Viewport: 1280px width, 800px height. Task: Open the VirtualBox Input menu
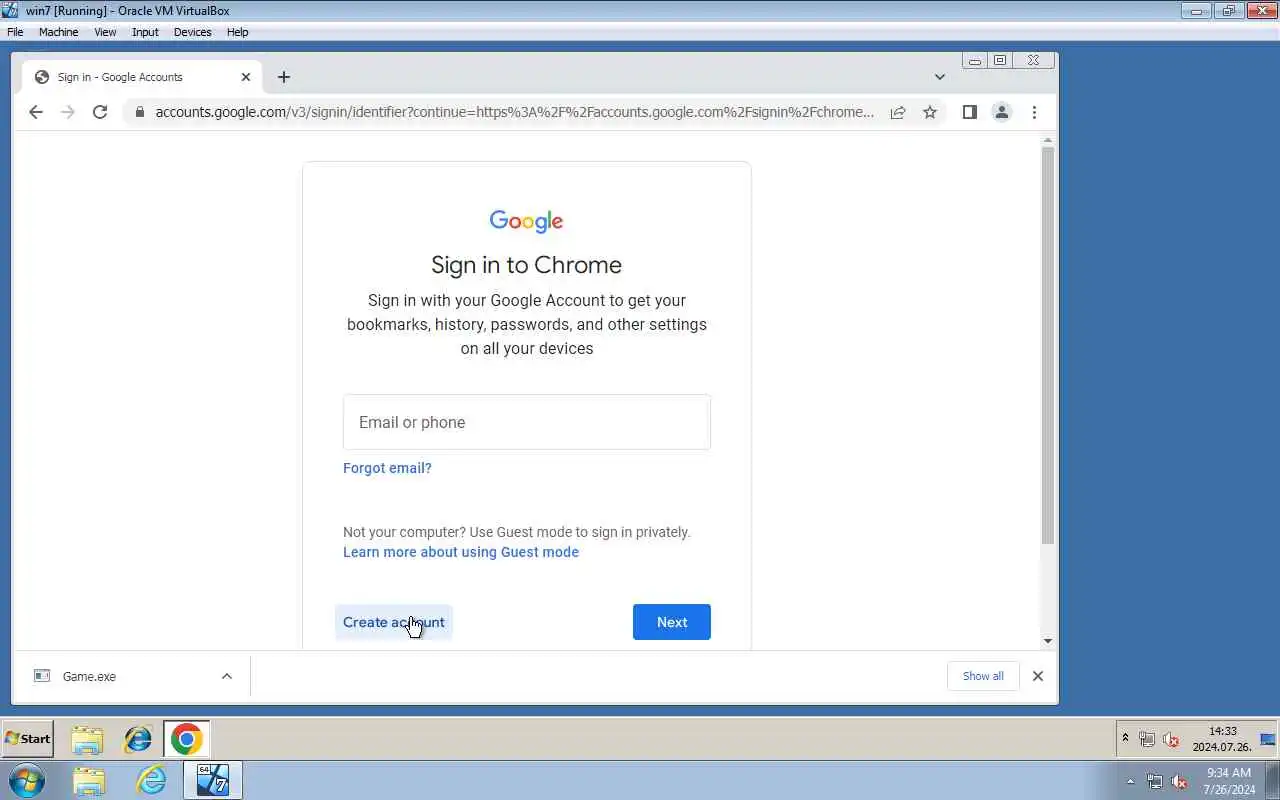[145, 32]
